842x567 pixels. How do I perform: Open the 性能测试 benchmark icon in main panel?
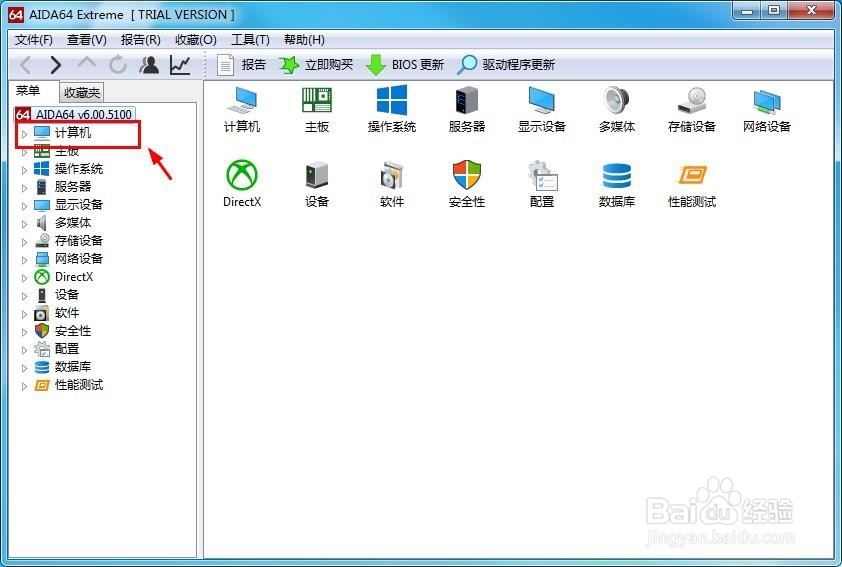coord(692,184)
